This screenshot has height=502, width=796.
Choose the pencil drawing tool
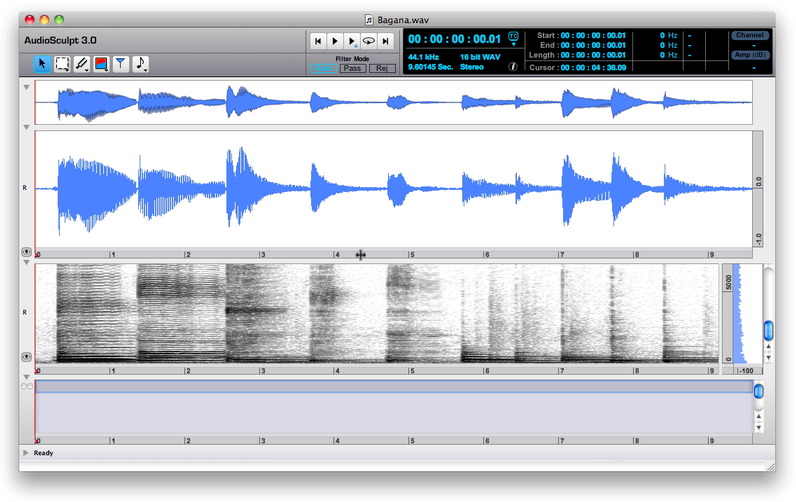(81, 64)
